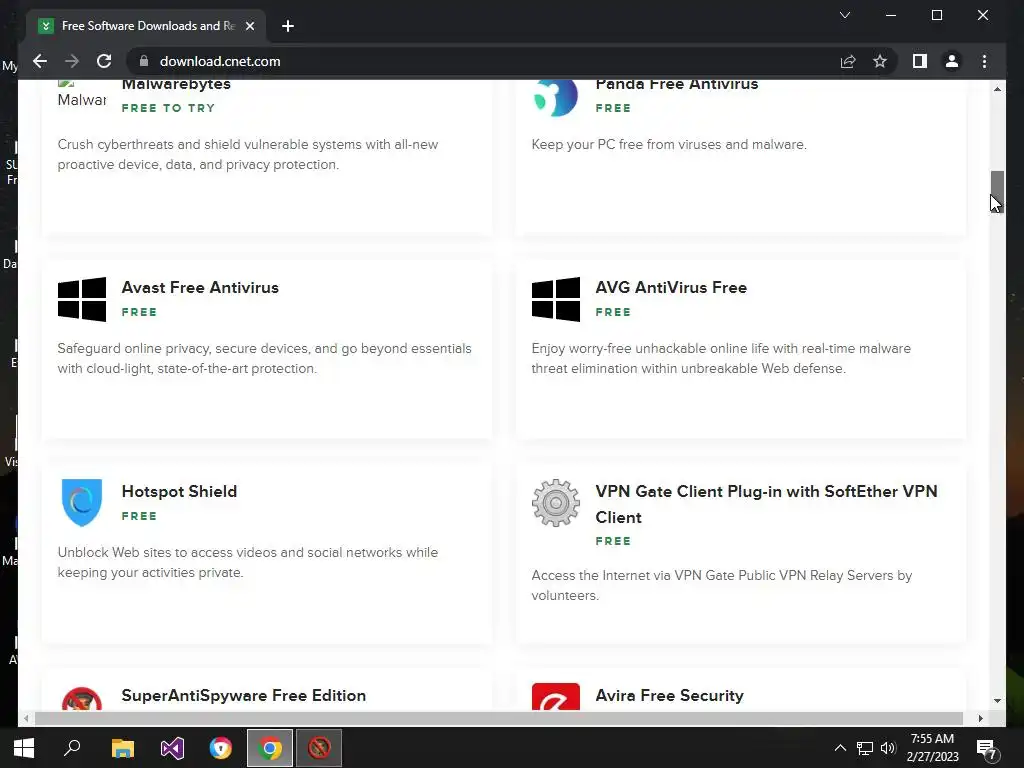Close the Free Software Downloads tab

pos(249,26)
